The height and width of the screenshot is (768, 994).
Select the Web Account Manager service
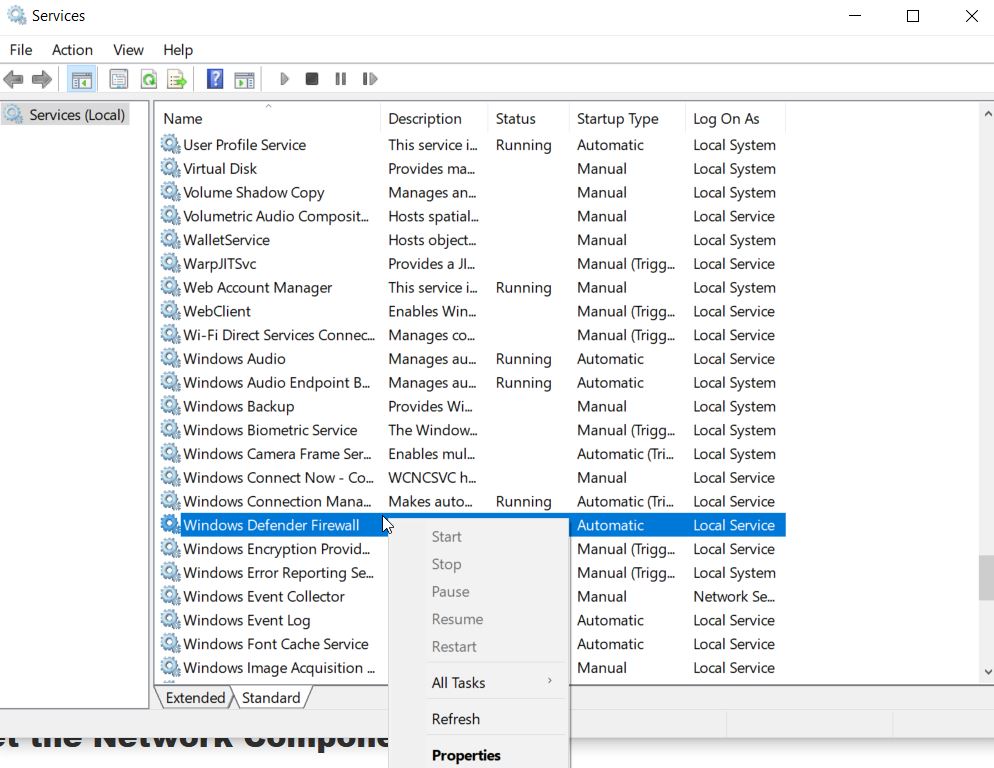coord(471,287)
